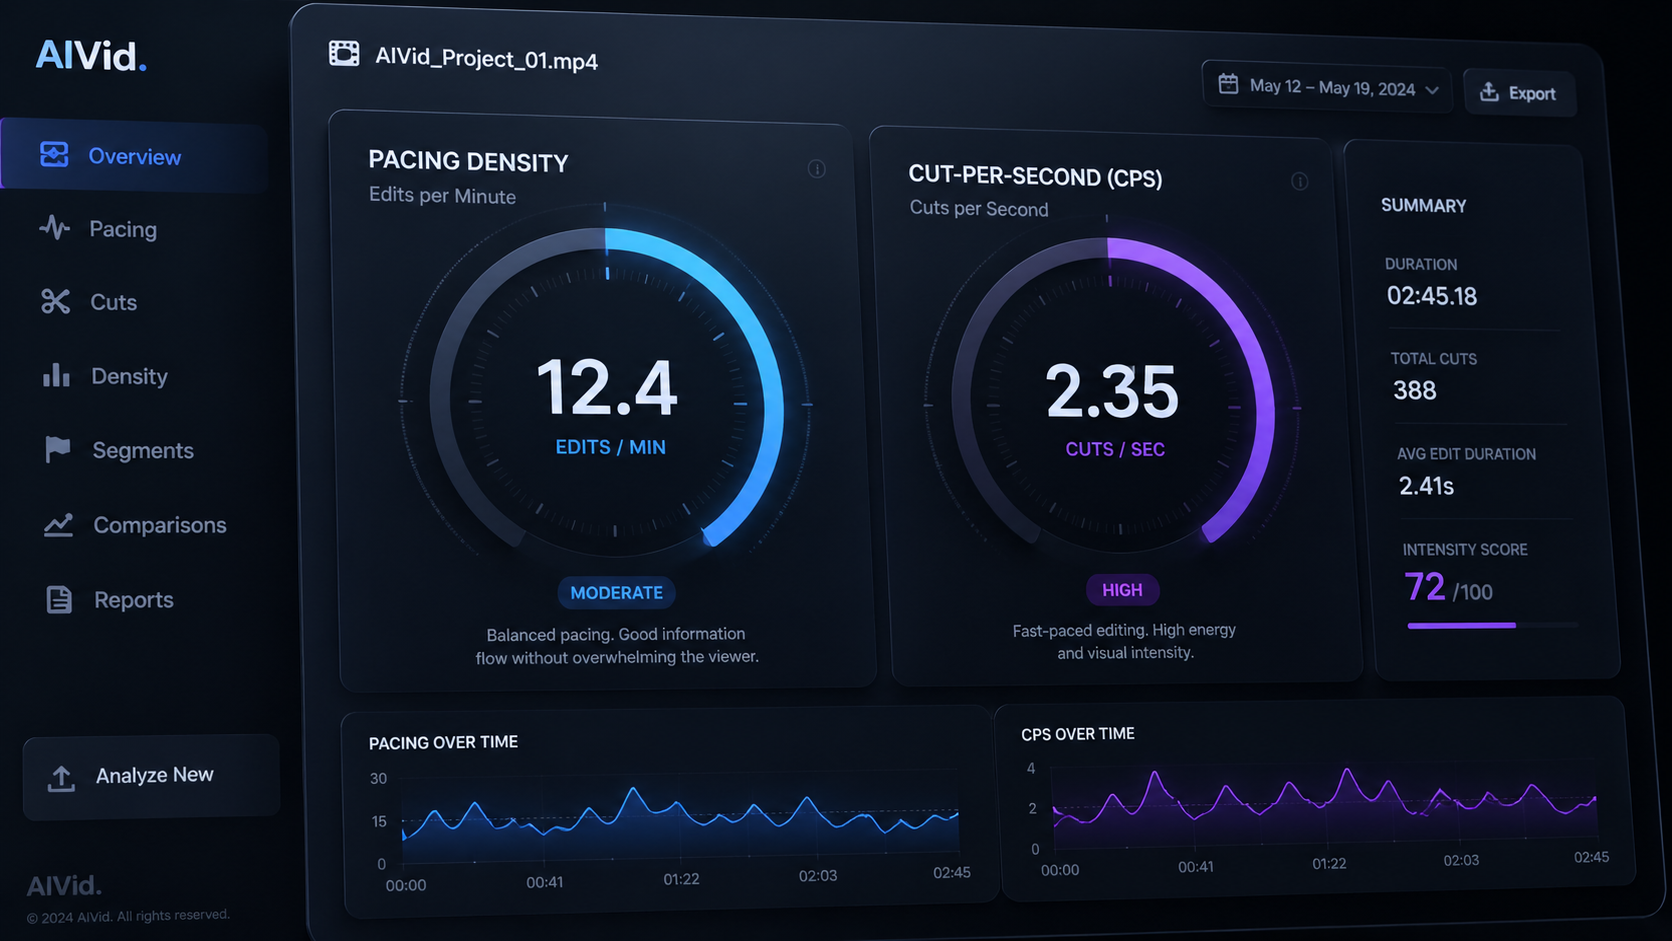Click the Pacing waveform icon
Viewport: 1672px width, 941px height.
pos(55,228)
